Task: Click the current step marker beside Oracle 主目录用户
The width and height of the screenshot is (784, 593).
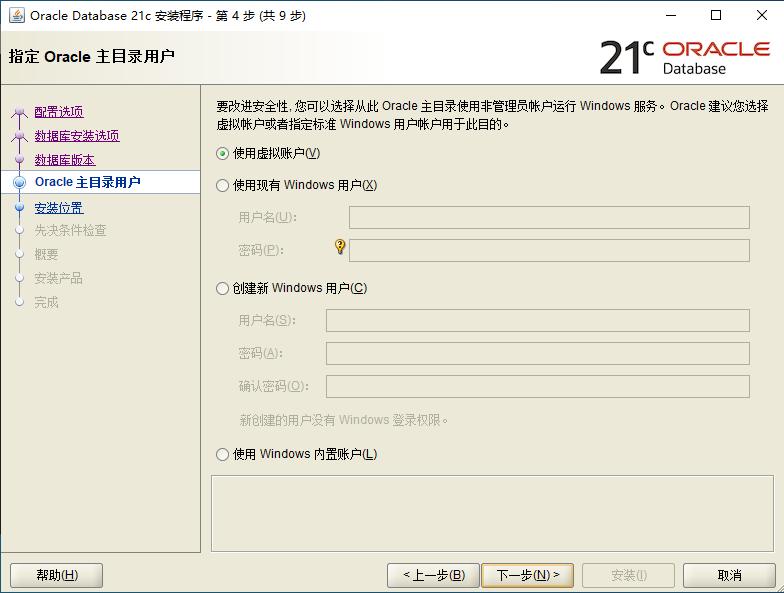Action: (20, 182)
